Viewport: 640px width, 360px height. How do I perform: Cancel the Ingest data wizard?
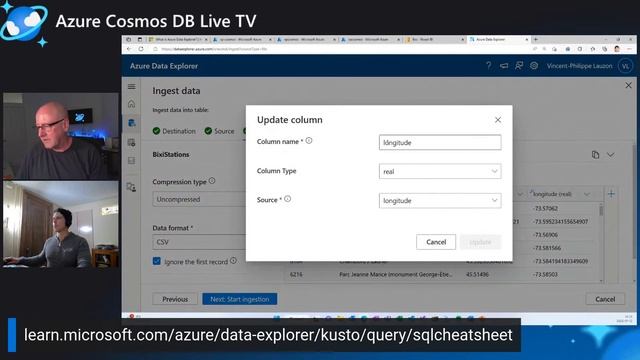click(x=605, y=299)
